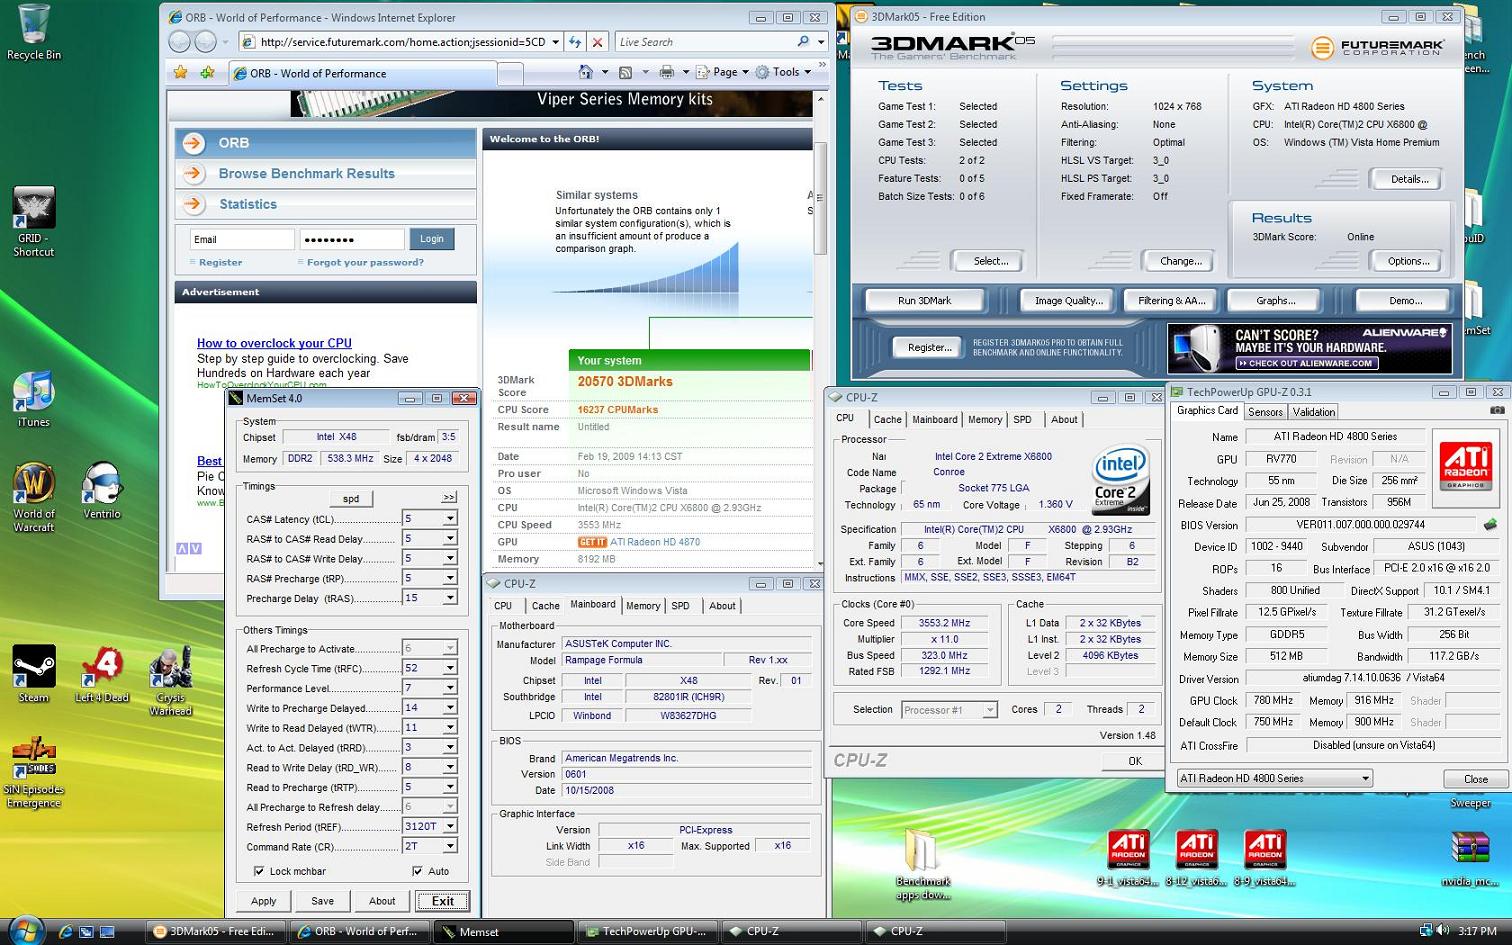Open the iTunes desktop icon
Viewport: 1512px width, 945px height.
[33, 399]
